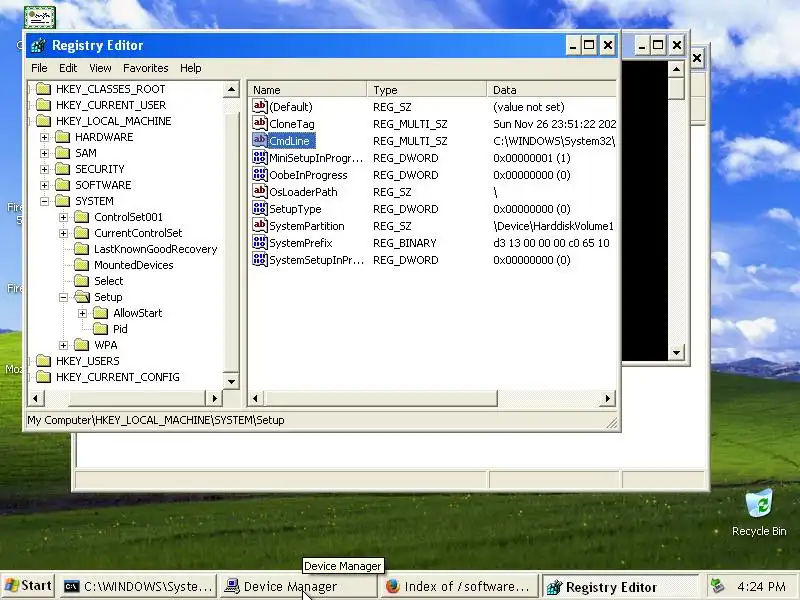
Task: Click the HARDWARE key folder icon
Action: (63, 137)
